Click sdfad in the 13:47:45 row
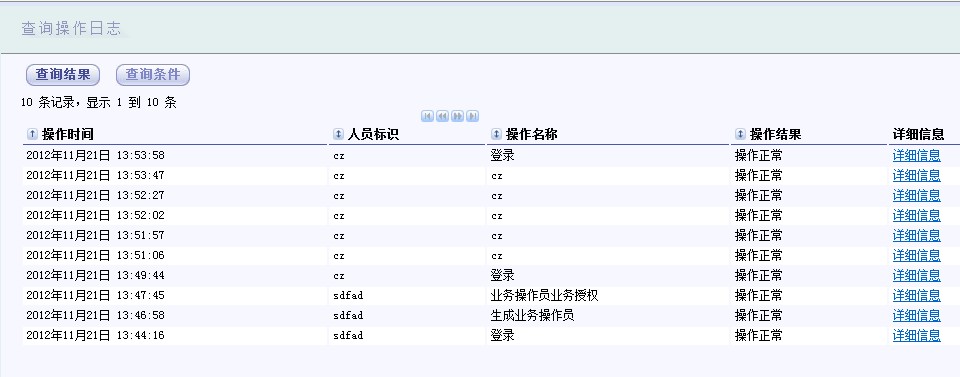This screenshot has width=960, height=377. (348, 296)
